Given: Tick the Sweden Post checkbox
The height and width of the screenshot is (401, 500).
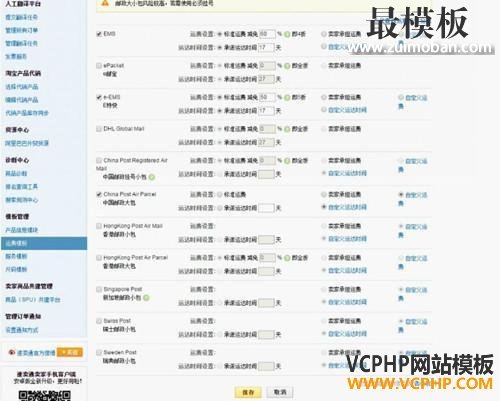Looking at the screenshot, I should (x=99, y=352).
